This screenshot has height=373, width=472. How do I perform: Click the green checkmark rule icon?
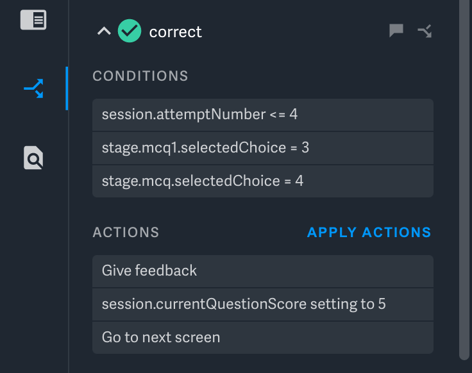coord(129,31)
